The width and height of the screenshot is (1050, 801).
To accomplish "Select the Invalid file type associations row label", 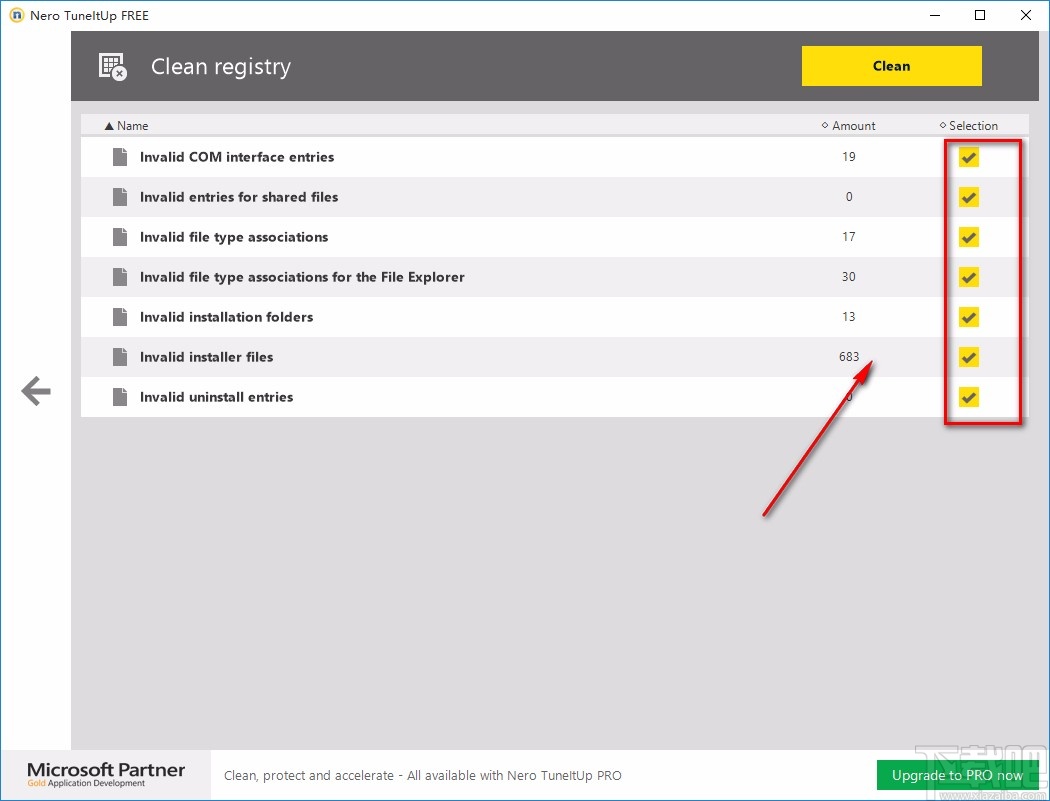I will (x=234, y=237).
